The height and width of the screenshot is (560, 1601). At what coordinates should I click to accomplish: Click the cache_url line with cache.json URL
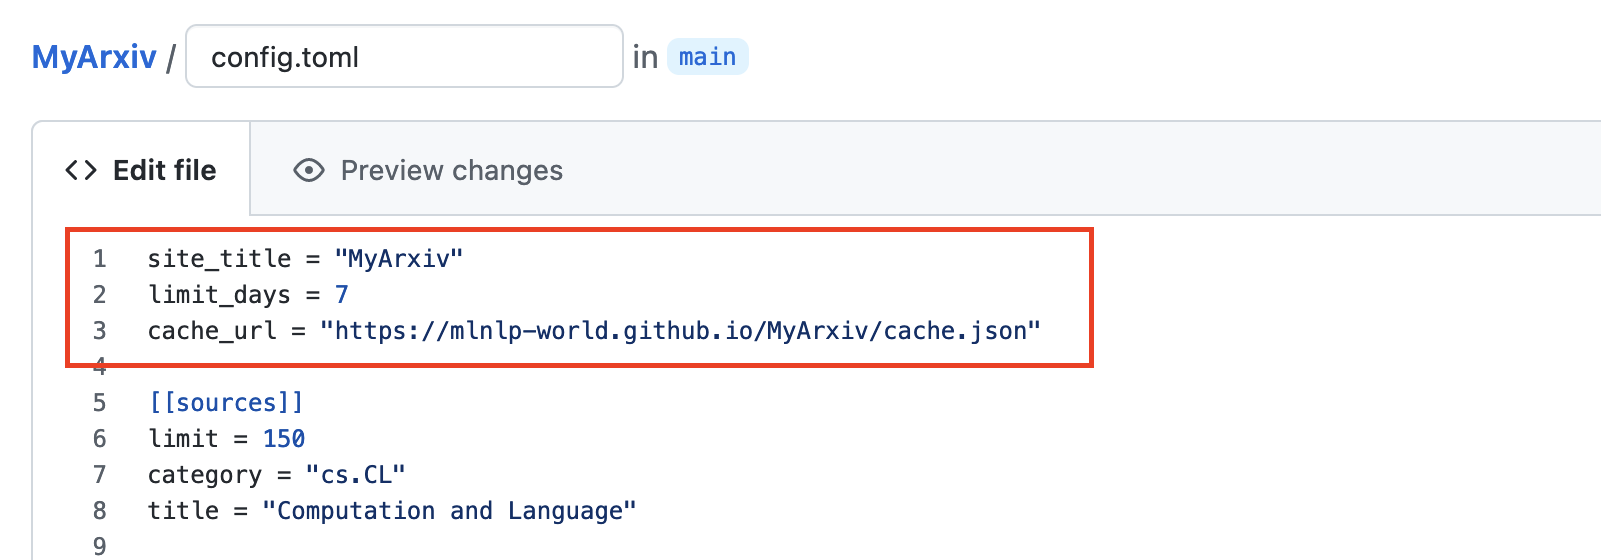tap(594, 331)
